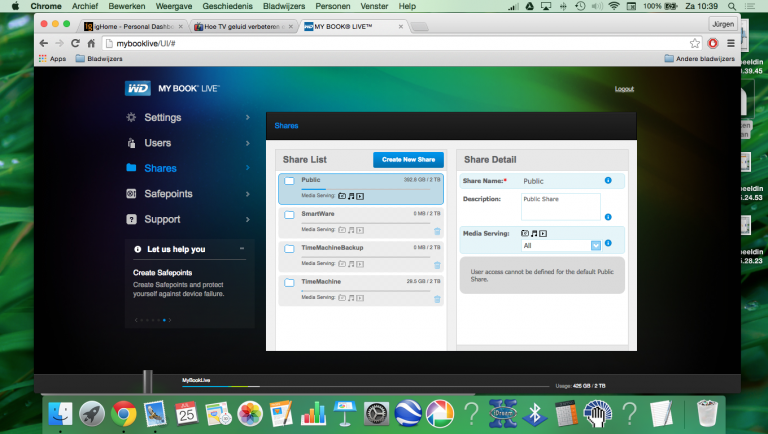
Task: Click the Shares folder icon in sidebar
Action: (131, 168)
